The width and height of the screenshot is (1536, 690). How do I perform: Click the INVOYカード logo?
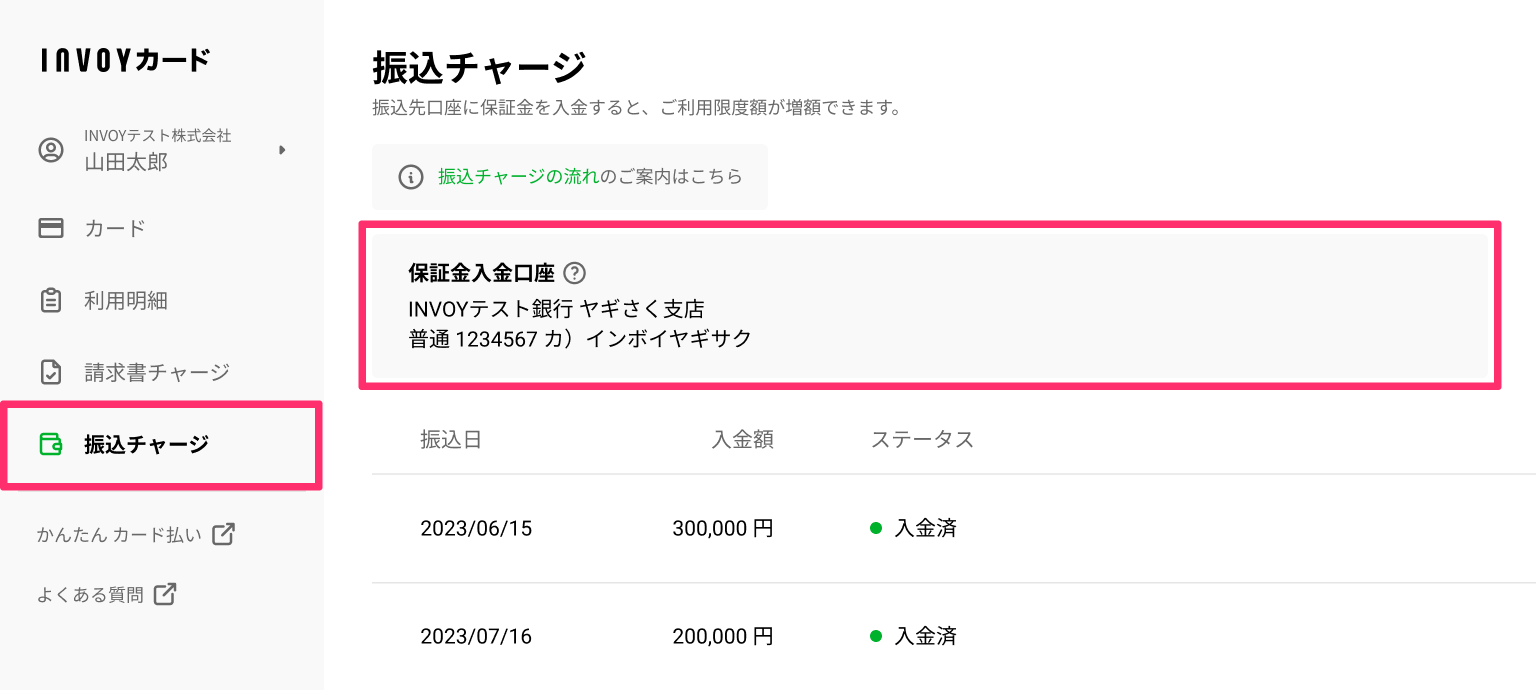coord(126,60)
